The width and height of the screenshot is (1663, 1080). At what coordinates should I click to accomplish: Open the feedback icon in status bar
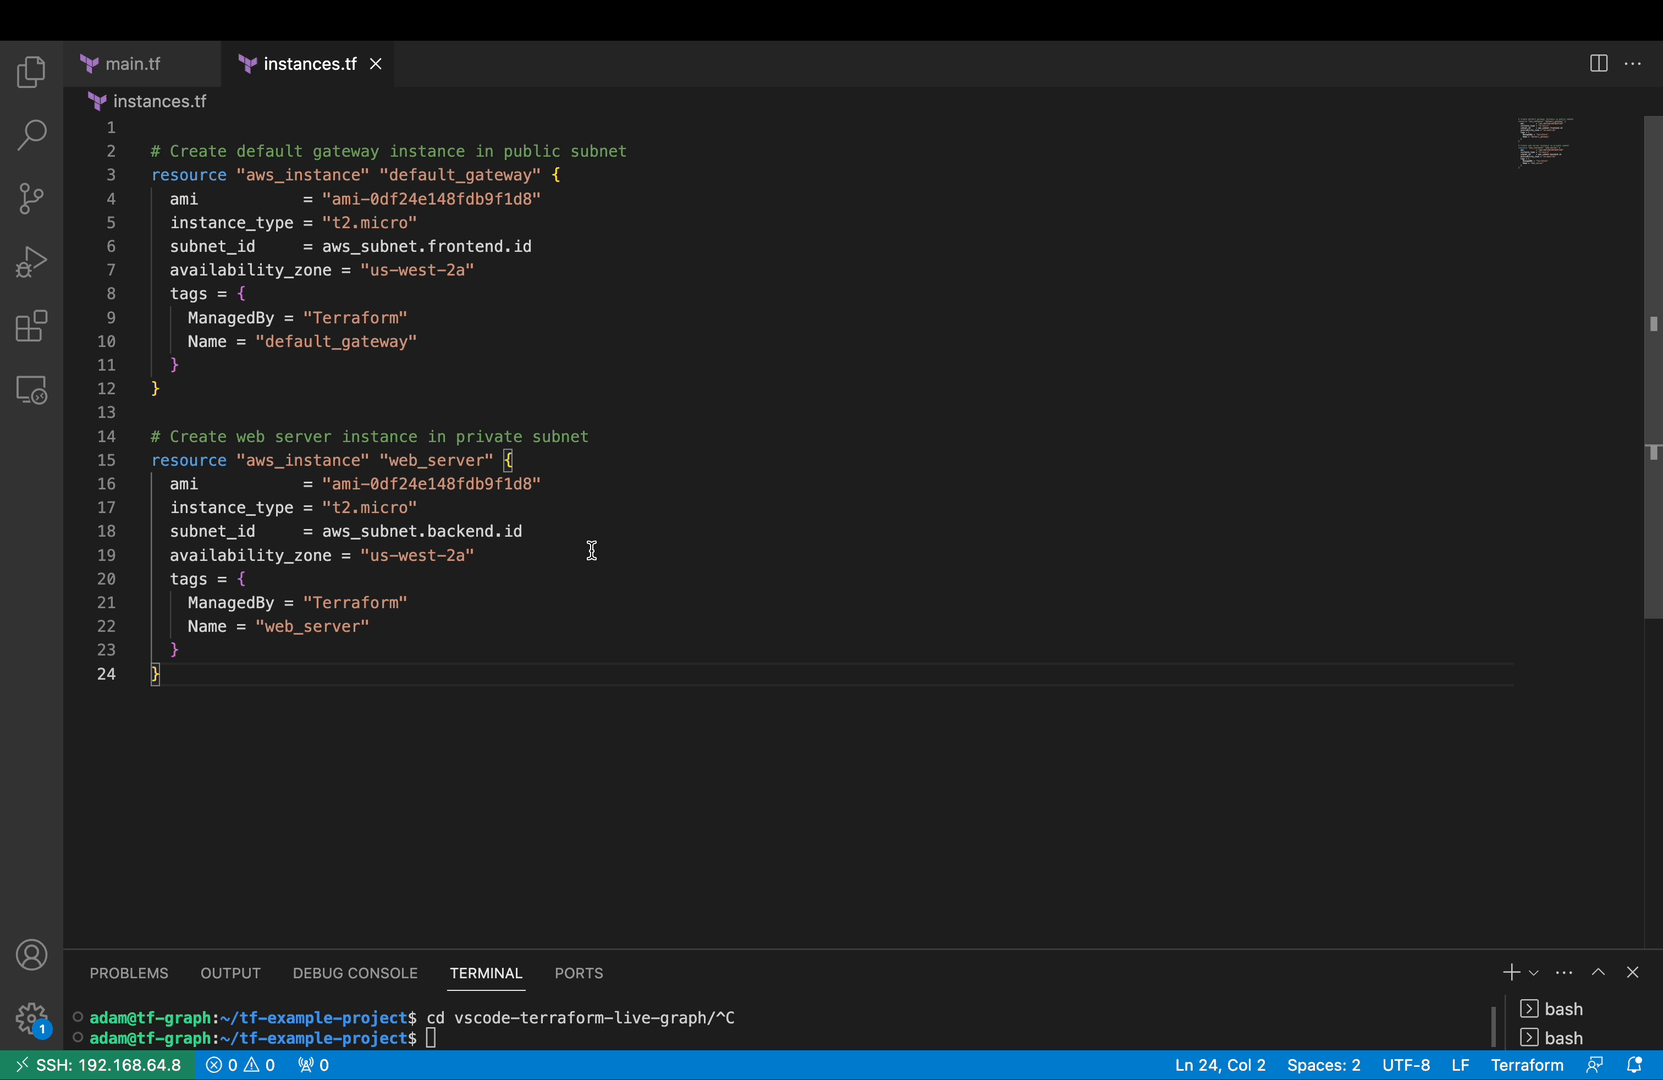tap(1595, 1065)
